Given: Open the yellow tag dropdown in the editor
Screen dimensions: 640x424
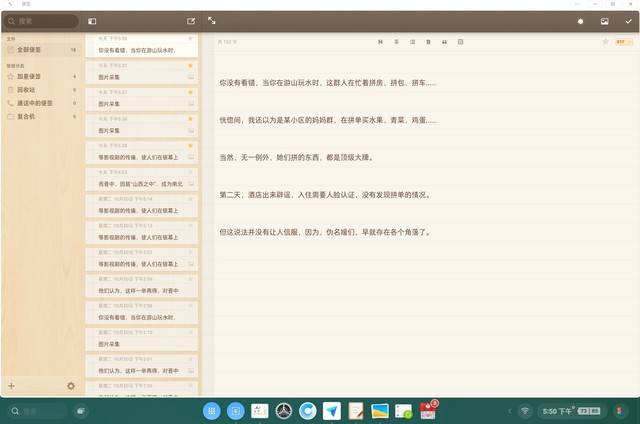Looking at the screenshot, I should (x=623, y=42).
